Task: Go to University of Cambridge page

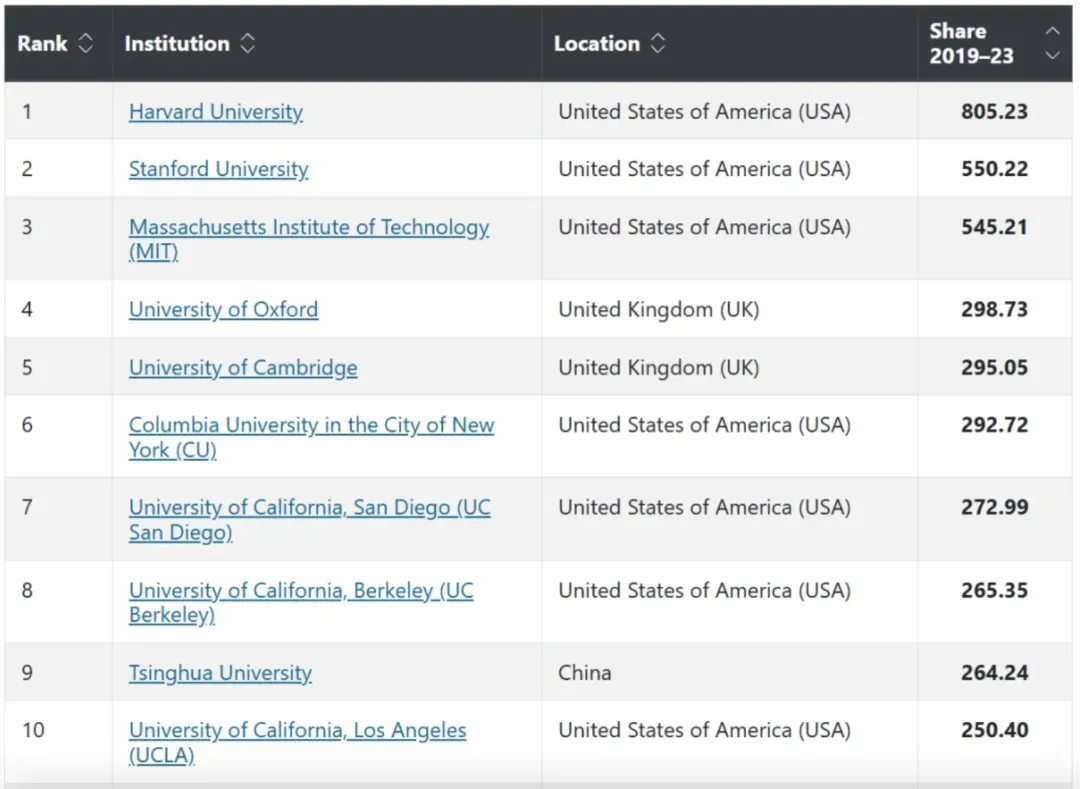Action: tap(243, 367)
